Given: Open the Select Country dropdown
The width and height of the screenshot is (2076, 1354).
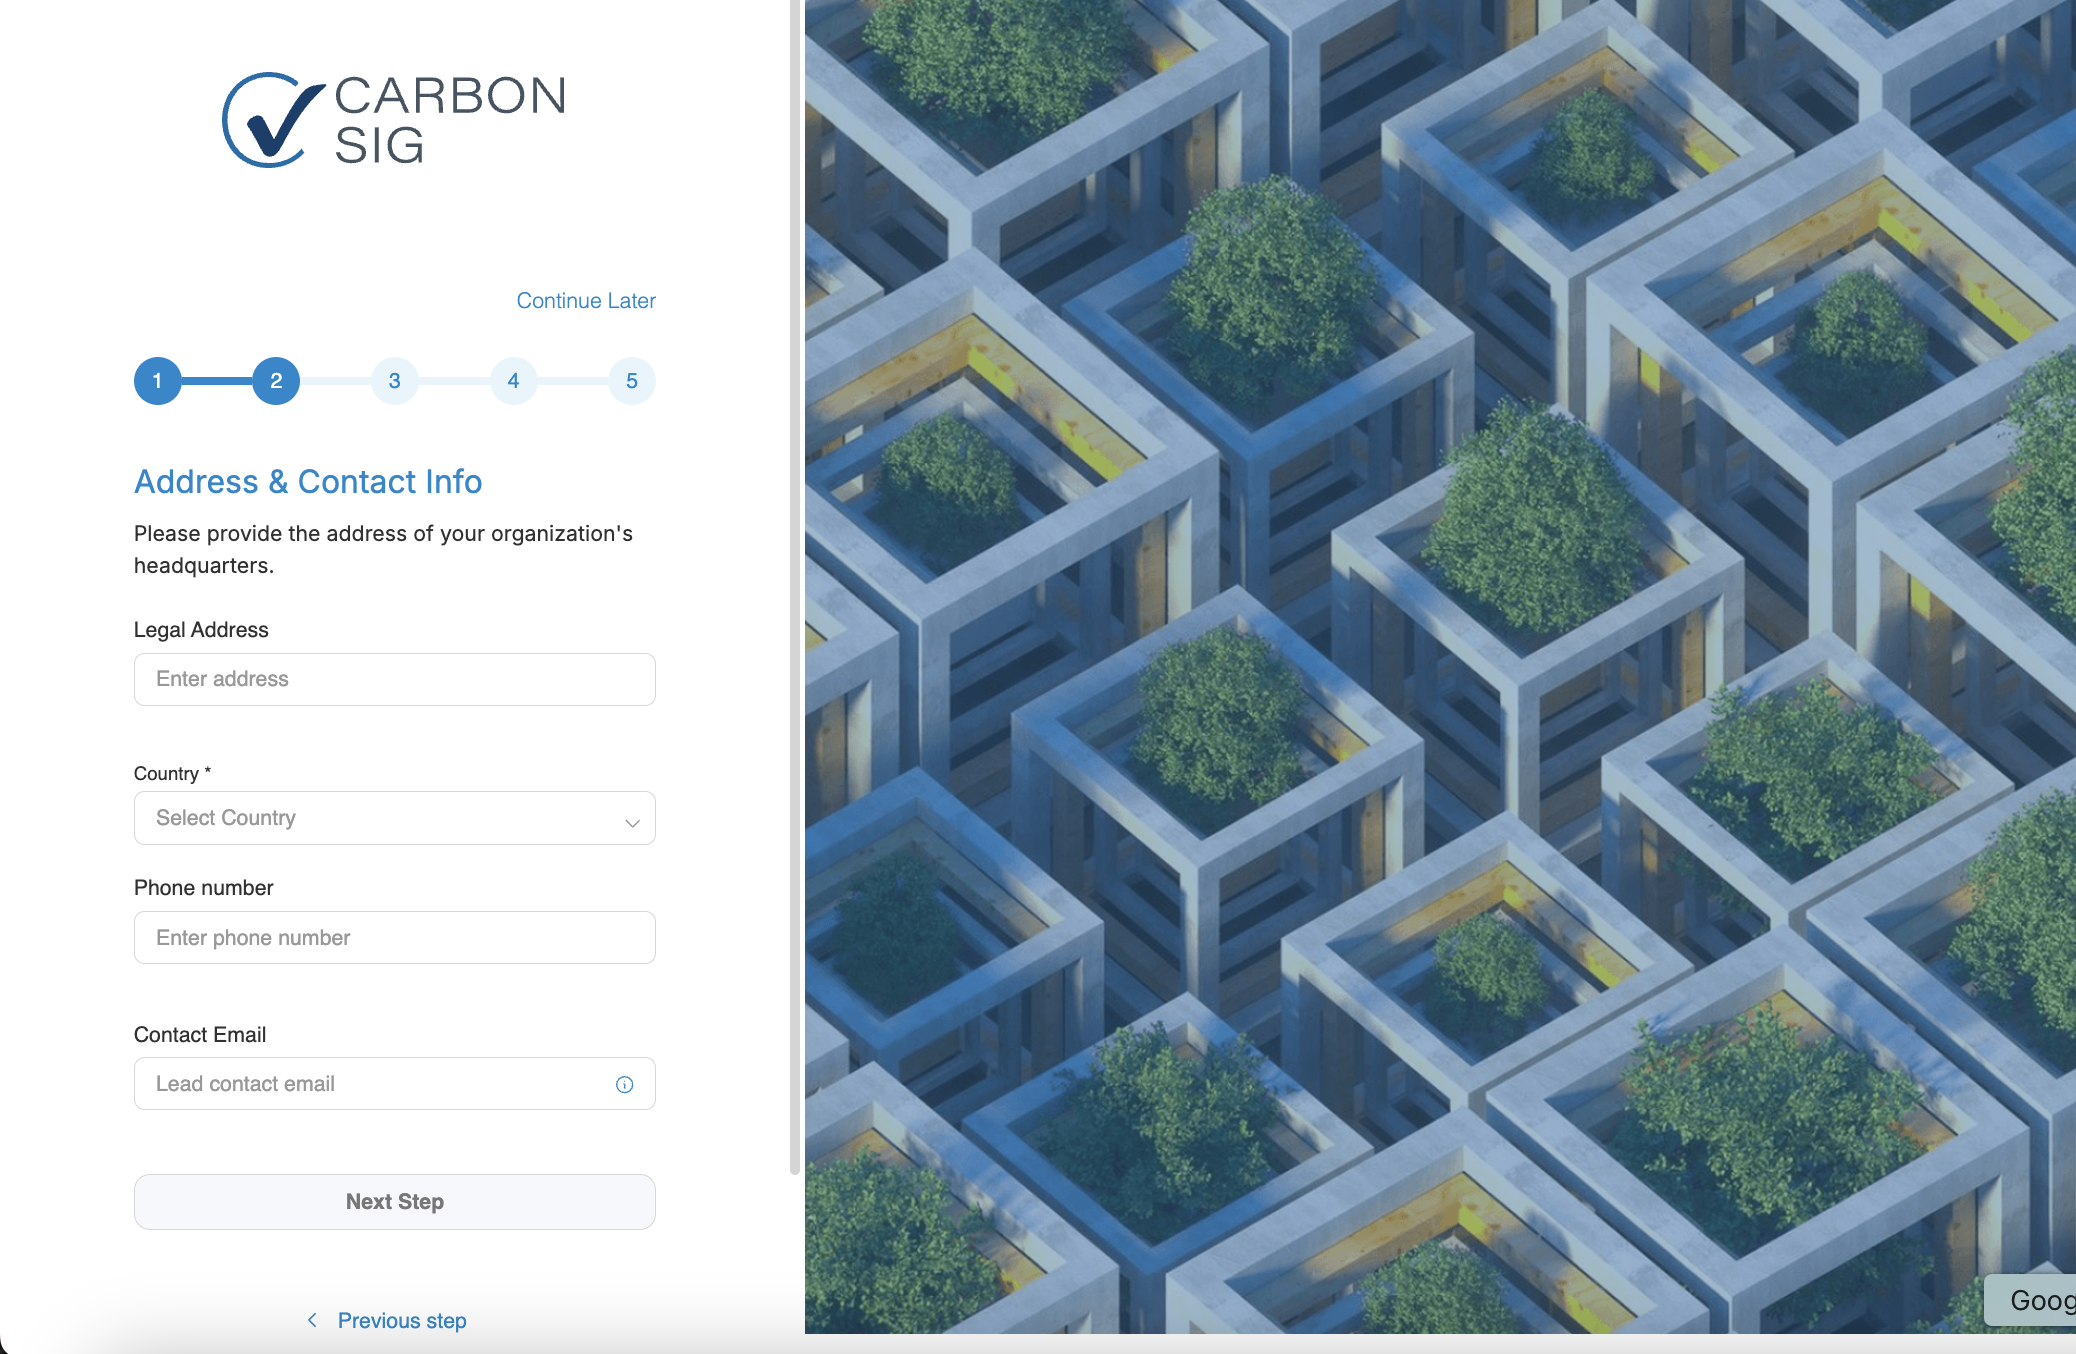Looking at the screenshot, I should tap(395, 818).
